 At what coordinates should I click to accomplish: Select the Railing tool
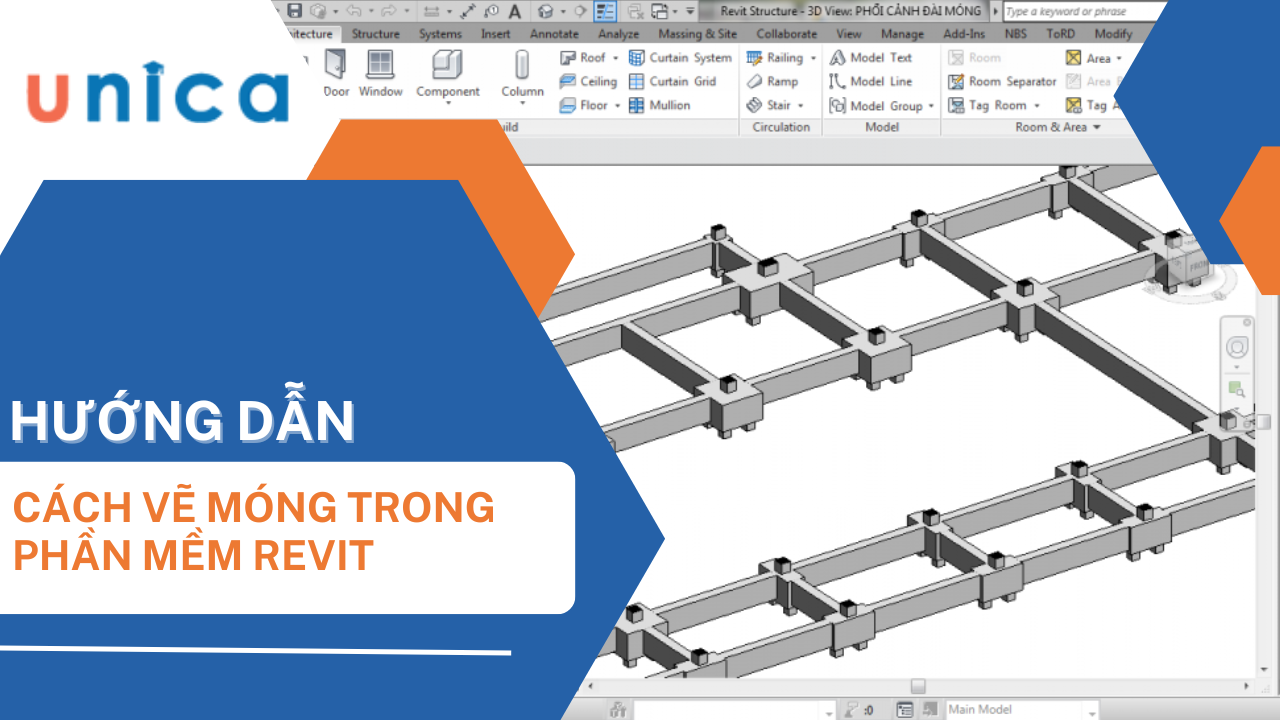click(775, 58)
